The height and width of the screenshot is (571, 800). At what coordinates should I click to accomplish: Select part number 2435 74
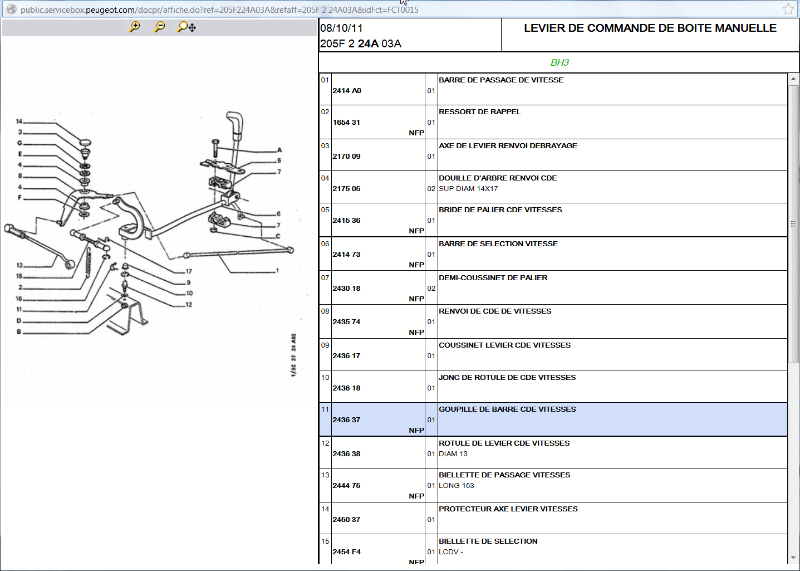pos(346,321)
